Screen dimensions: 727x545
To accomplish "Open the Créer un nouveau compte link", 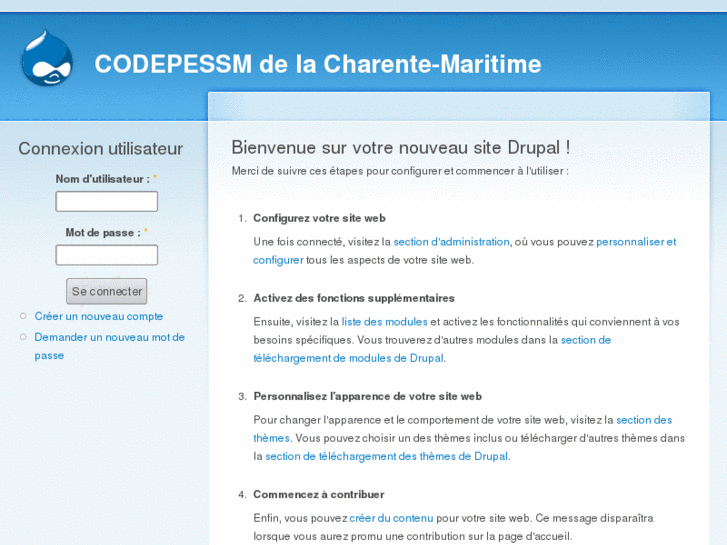I will click(99, 316).
